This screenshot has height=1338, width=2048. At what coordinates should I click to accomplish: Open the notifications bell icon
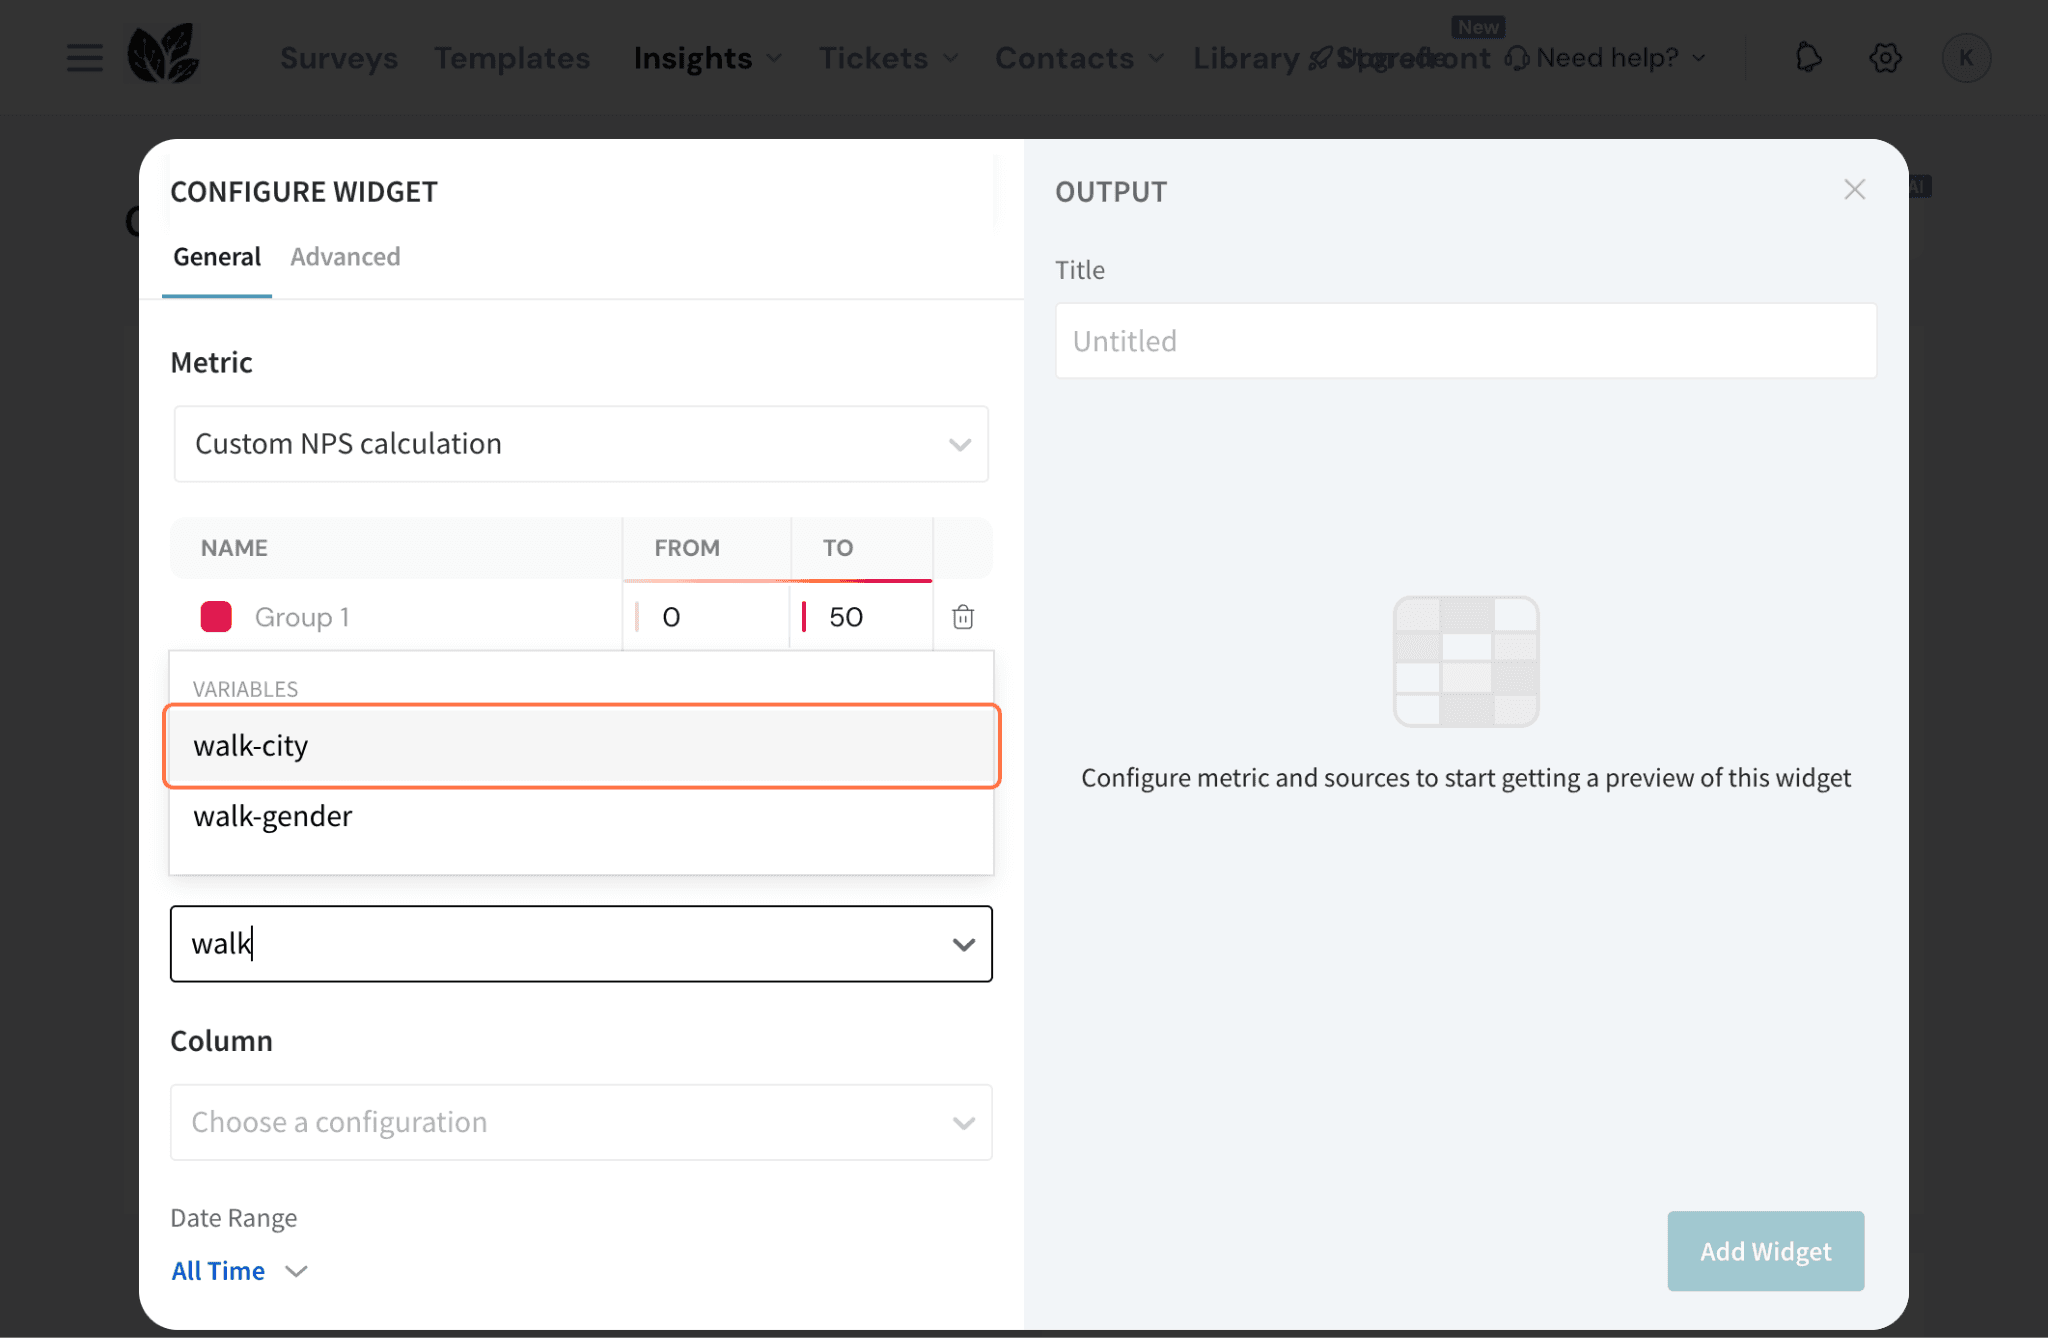(1808, 58)
